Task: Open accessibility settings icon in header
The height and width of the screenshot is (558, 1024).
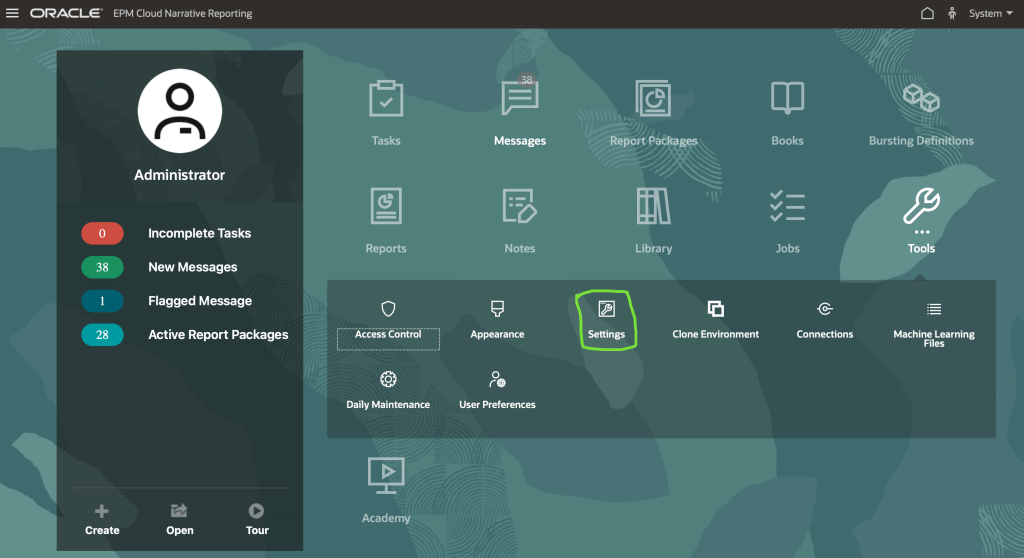Action: pos(952,14)
